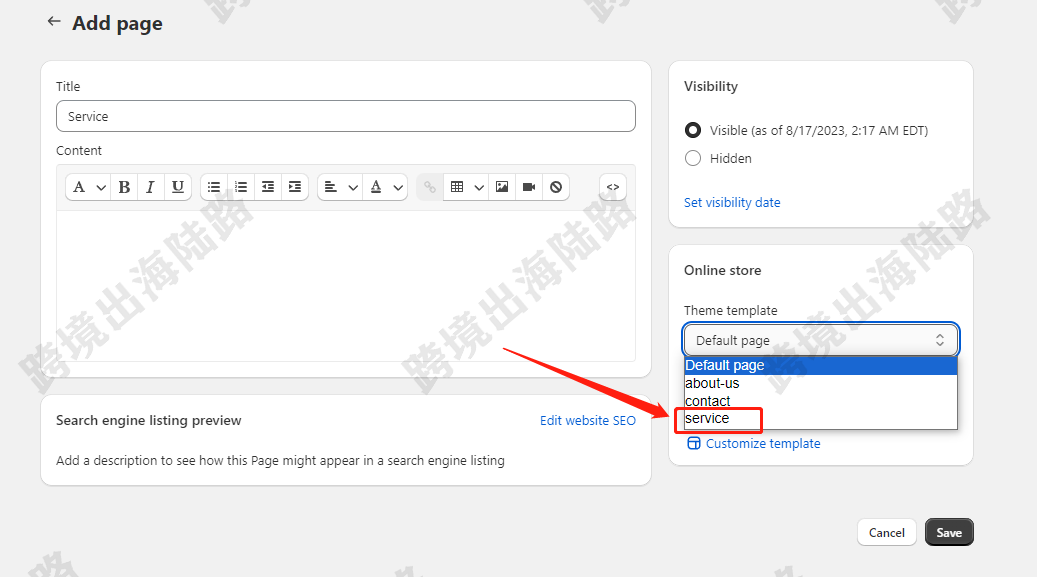This screenshot has width=1037, height=577.
Task: Open the text alignment menu
Action: tap(331, 187)
